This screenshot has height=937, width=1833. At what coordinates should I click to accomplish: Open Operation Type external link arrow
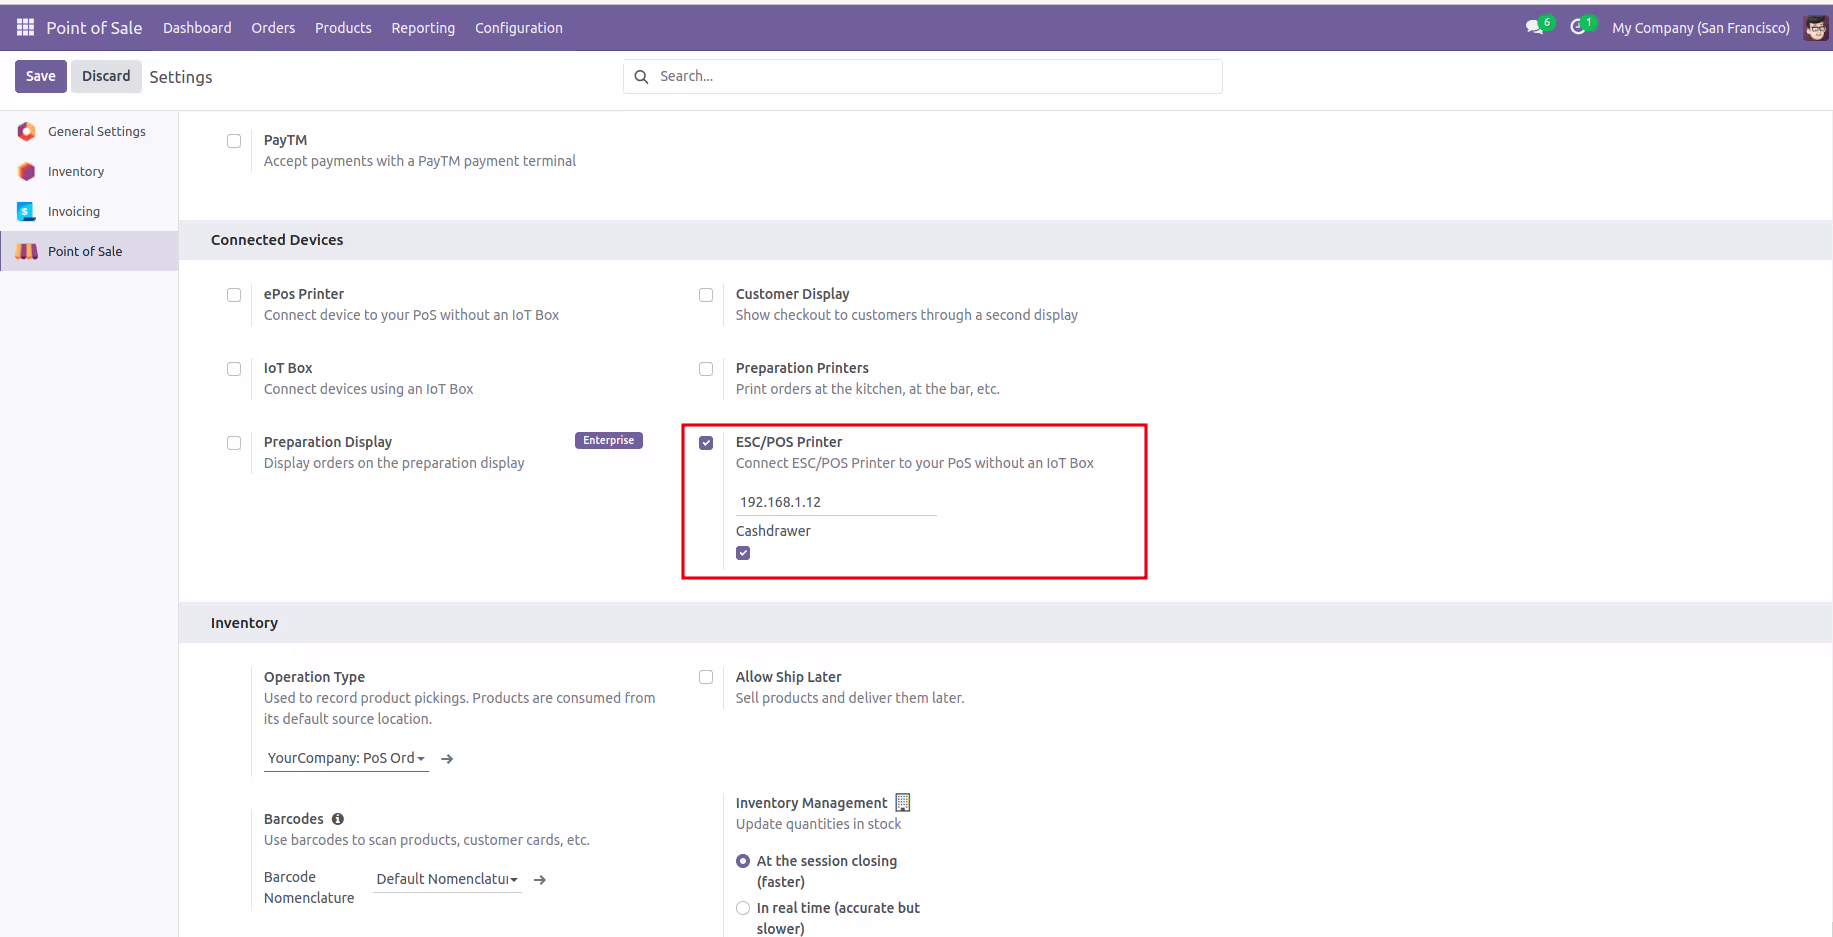[x=447, y=759]
